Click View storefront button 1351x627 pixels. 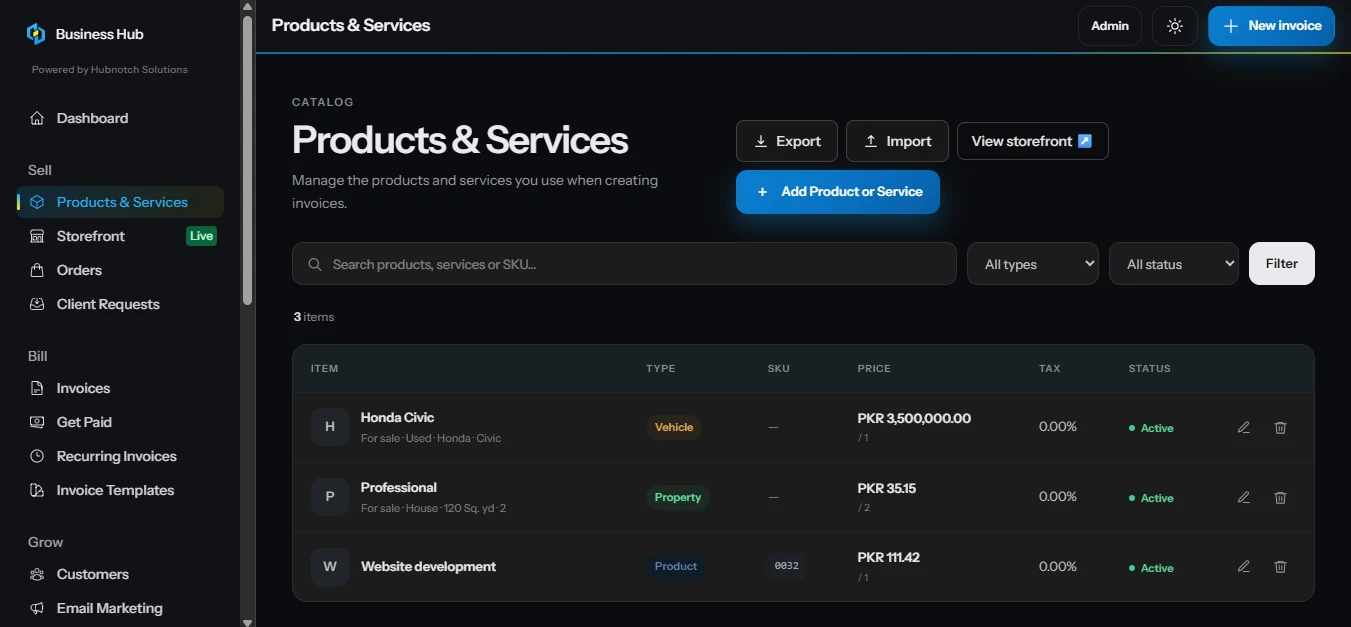pyautogui.click(x=1033, y=141)
